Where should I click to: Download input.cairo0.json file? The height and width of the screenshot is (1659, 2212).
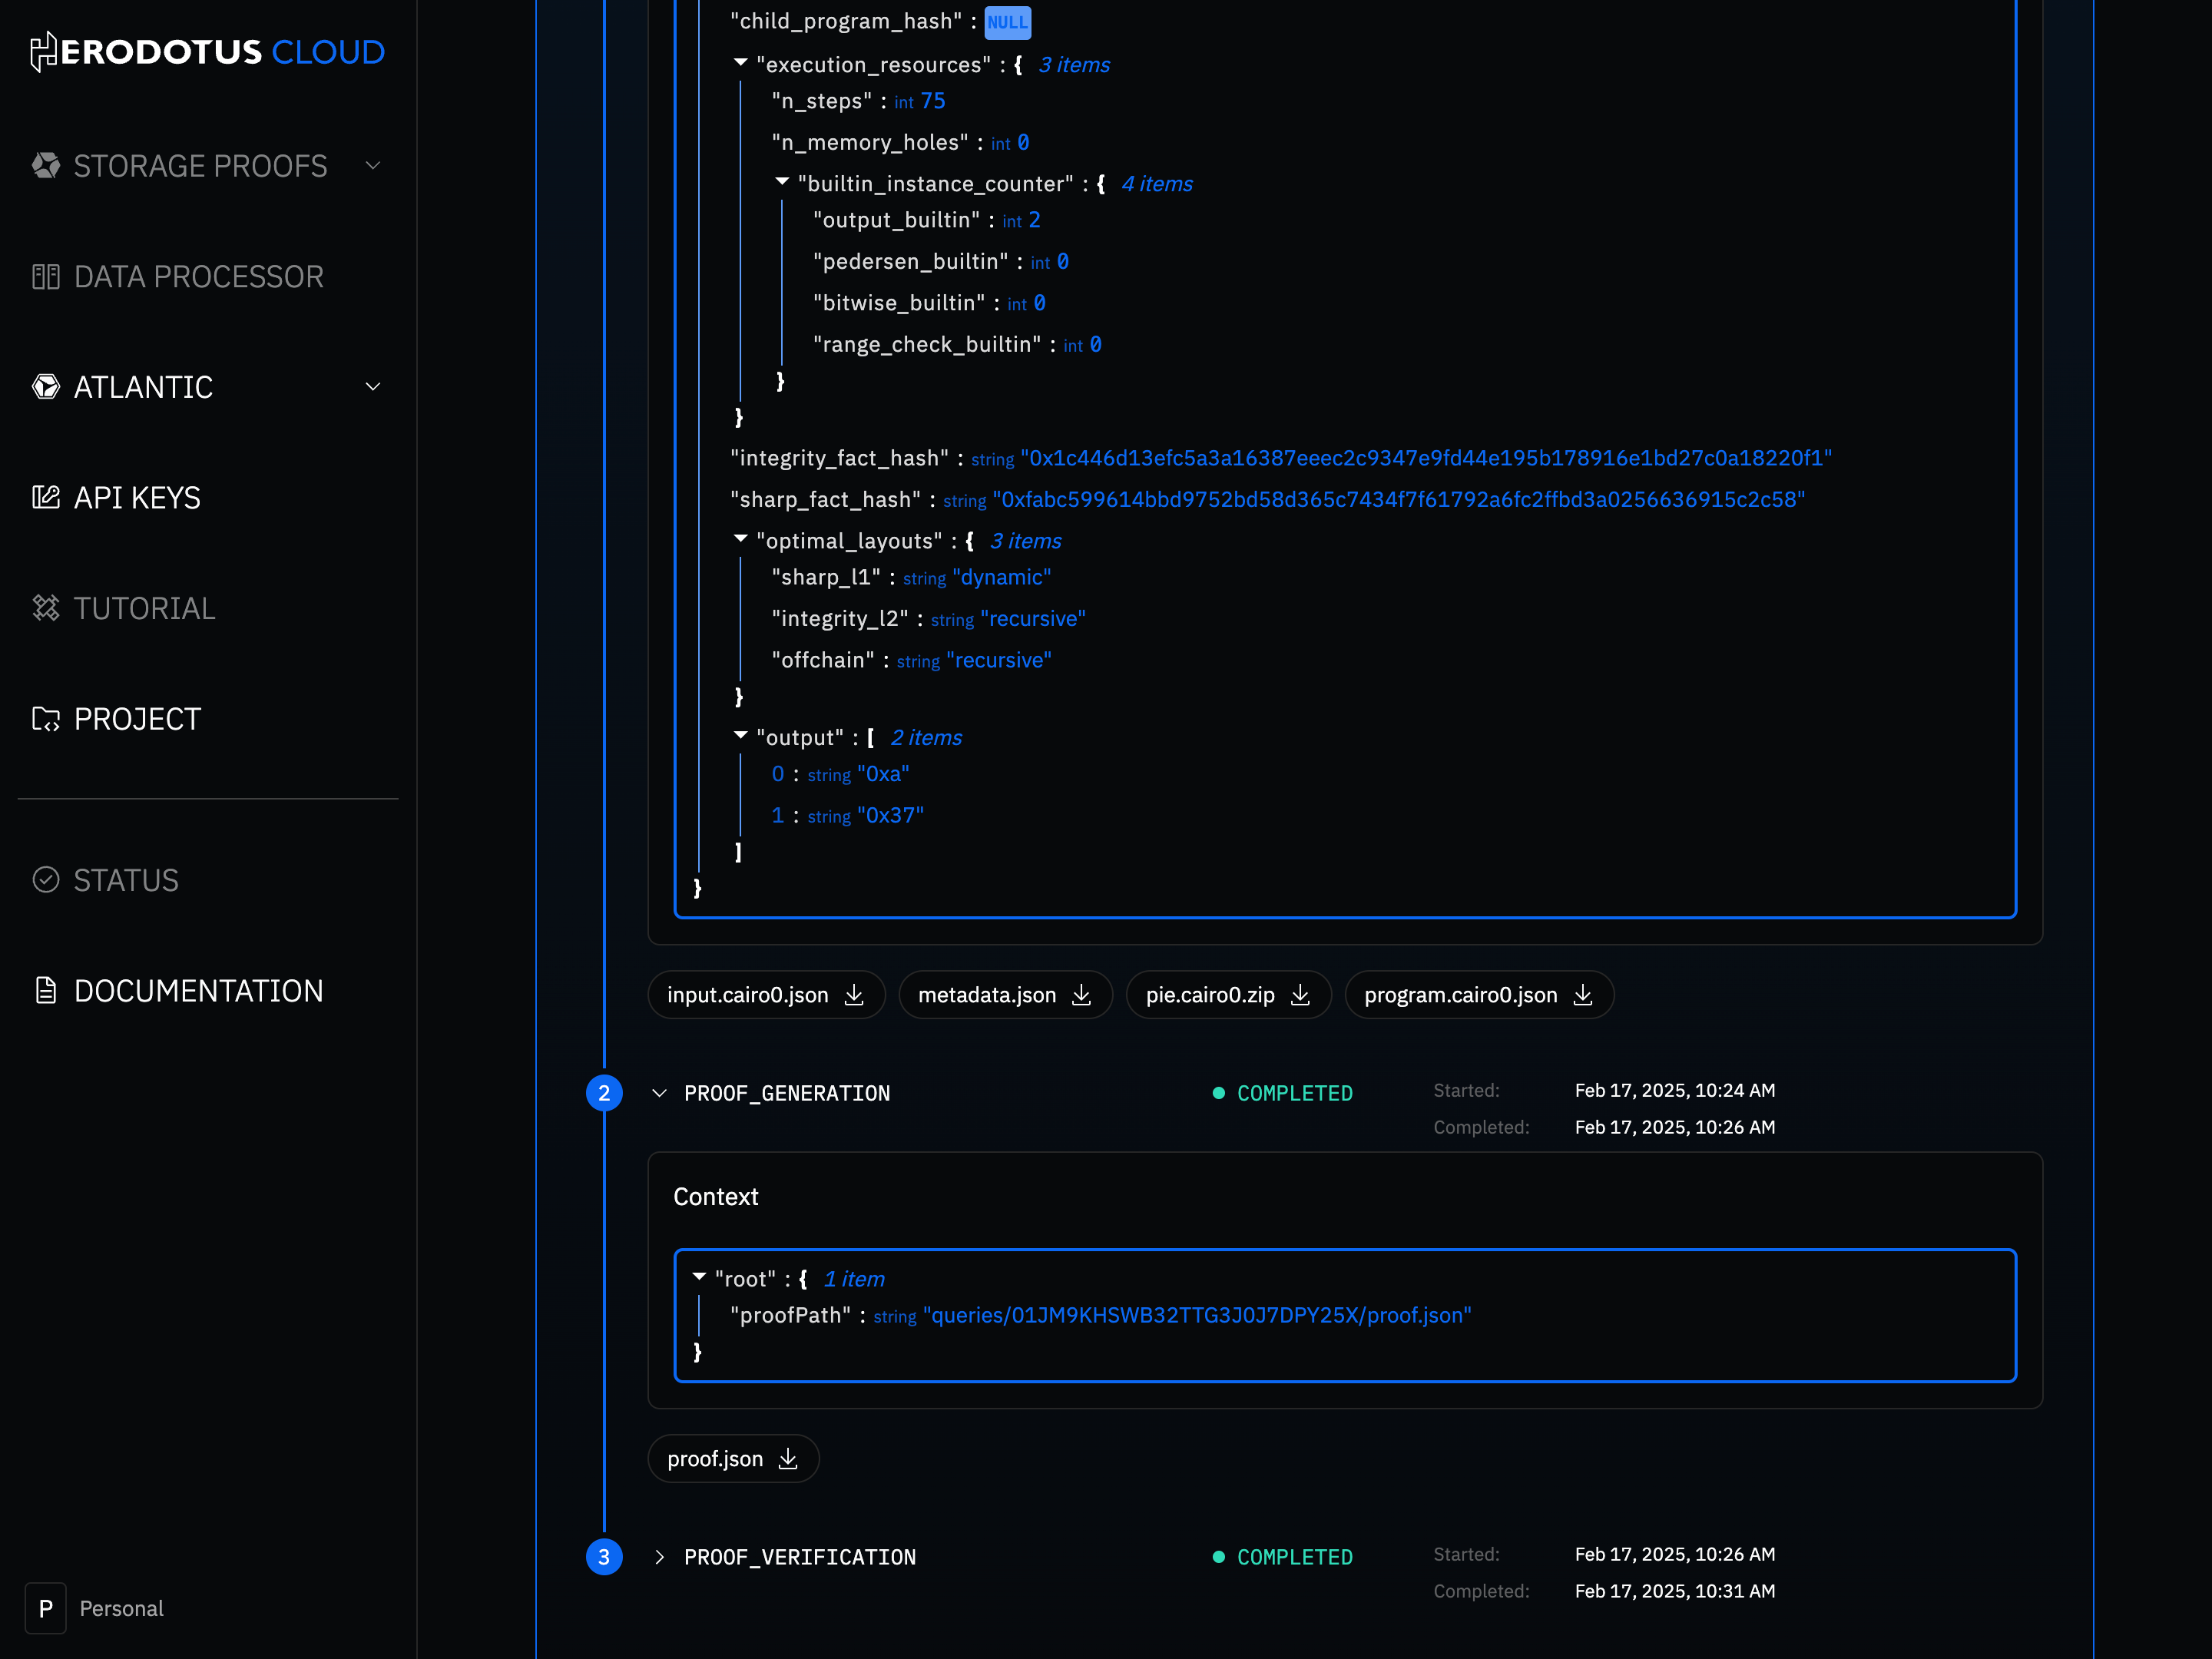point(766,995)
